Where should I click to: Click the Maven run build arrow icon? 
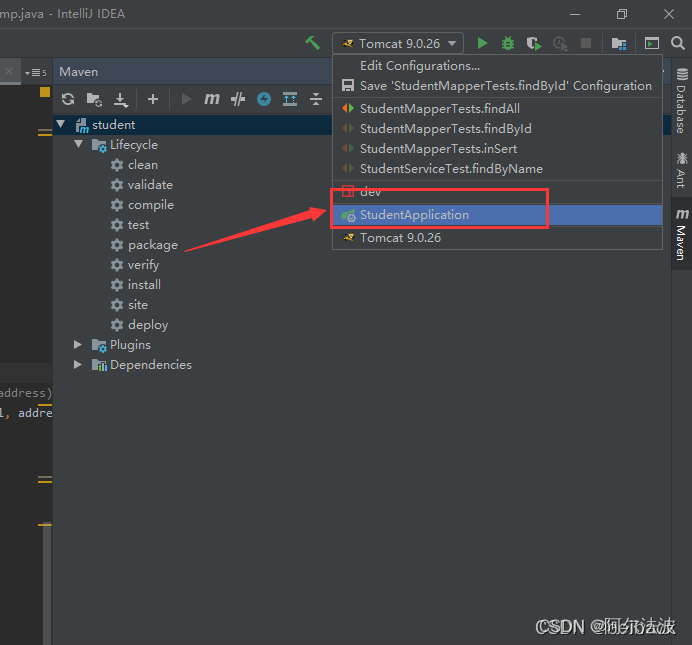point(186,99)
